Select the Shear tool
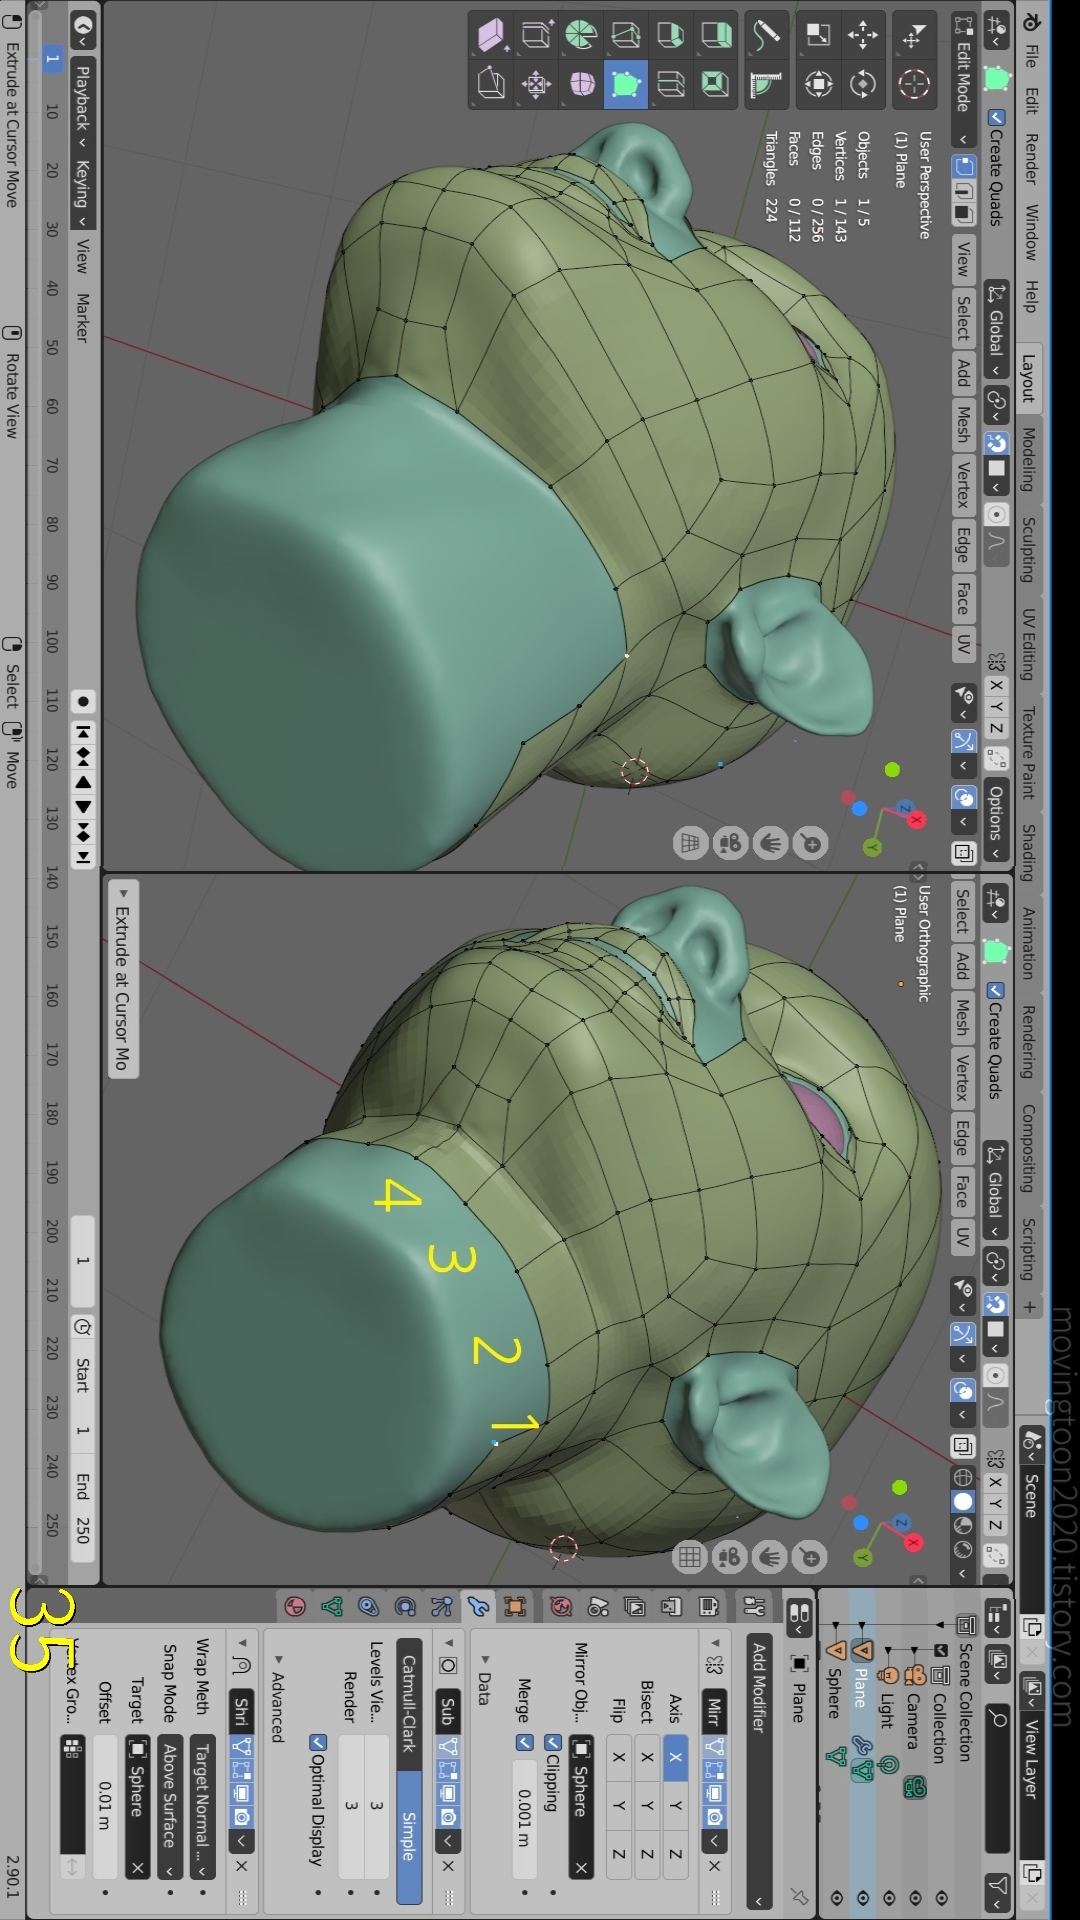This screenshot has width=1080, height=1920. [x=490, y=35]
